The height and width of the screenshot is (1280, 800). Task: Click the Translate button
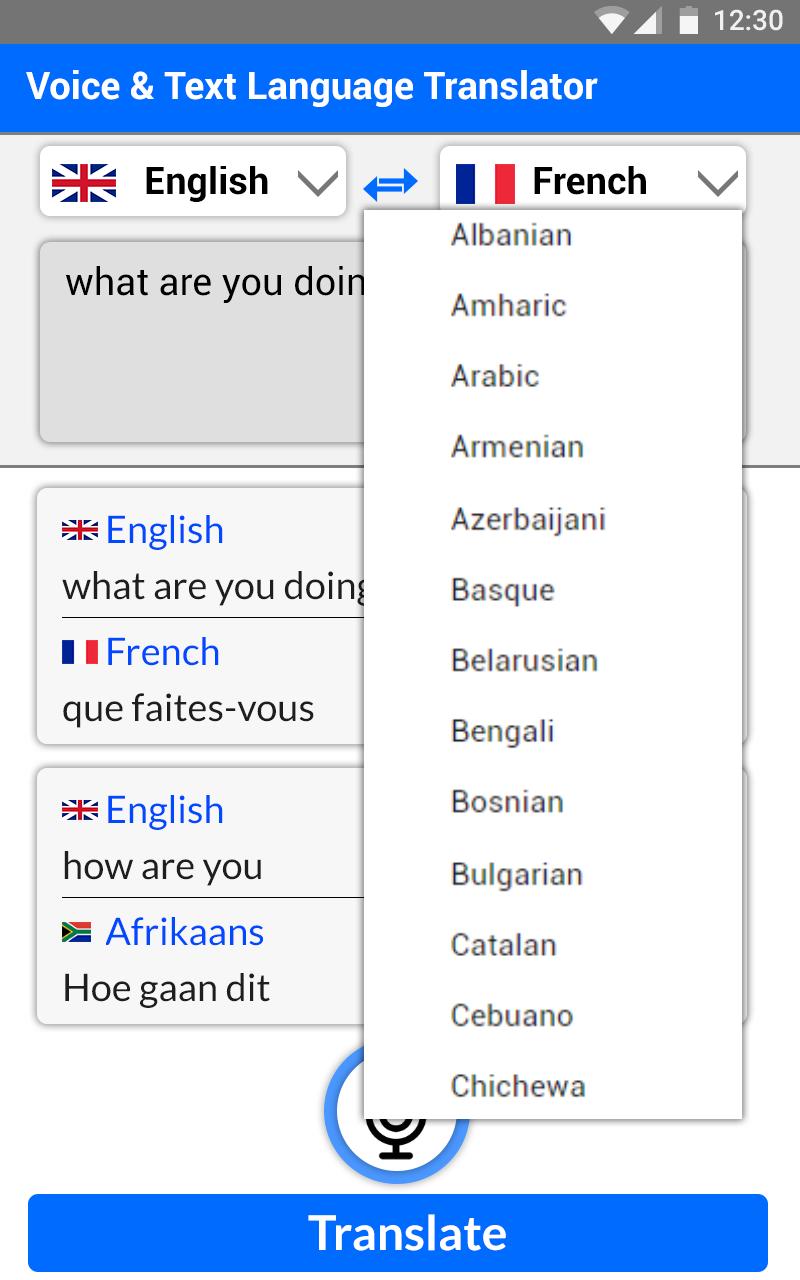398,1232
